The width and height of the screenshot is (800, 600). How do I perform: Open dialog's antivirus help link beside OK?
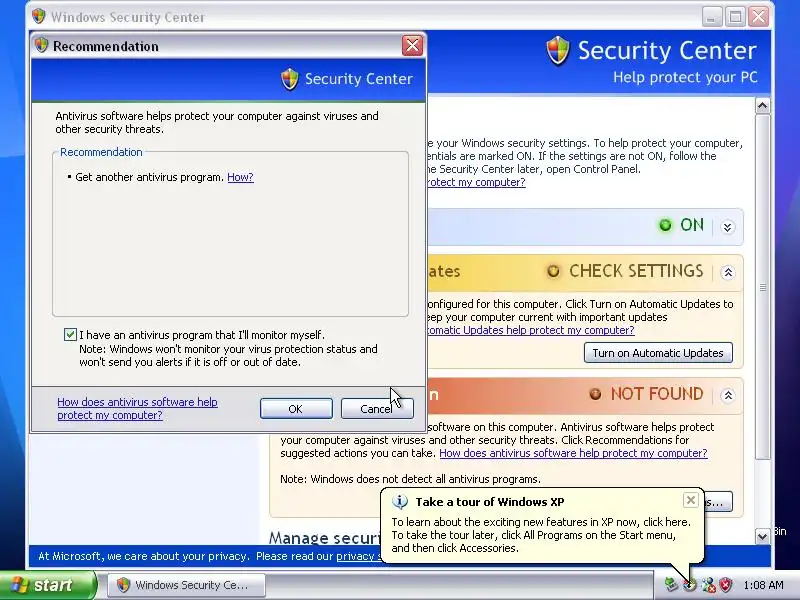[x=137, y=409]
